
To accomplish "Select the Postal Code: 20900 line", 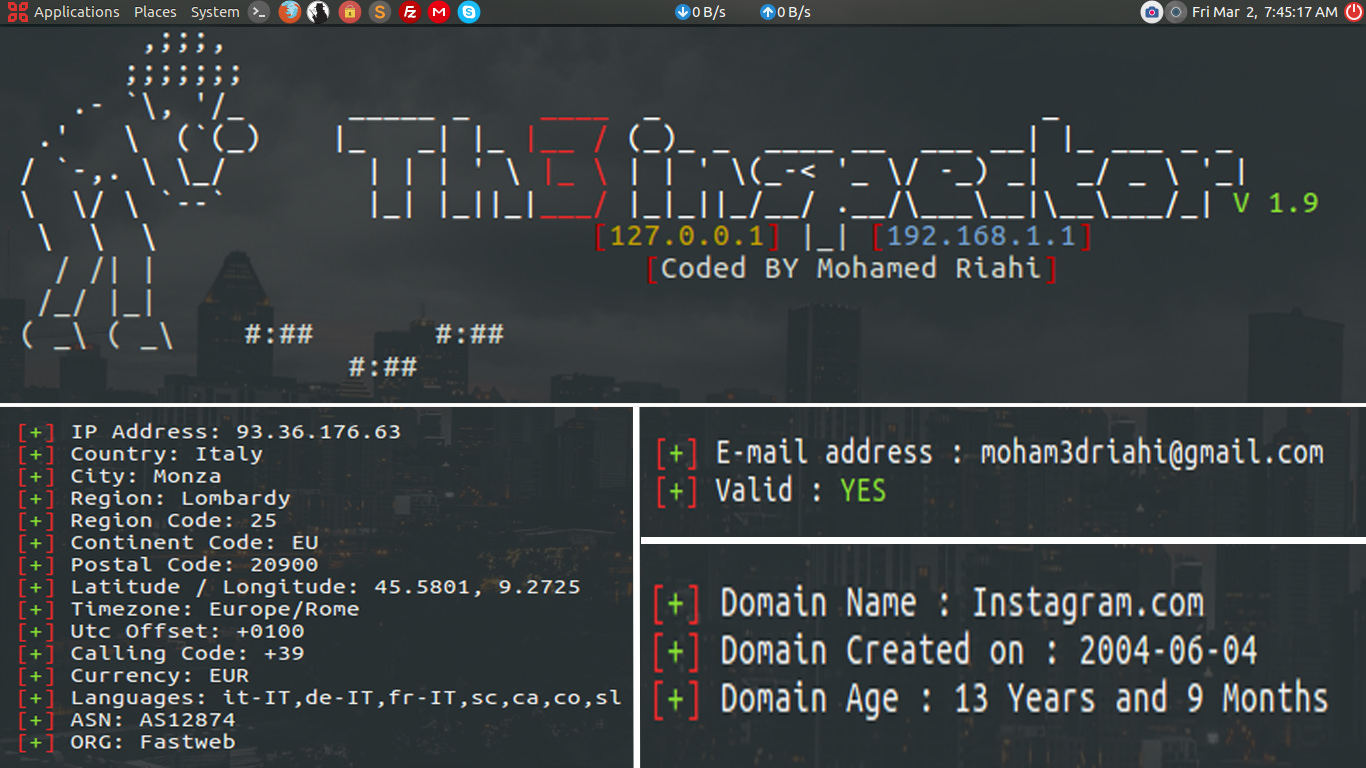I will coord(168,564).
